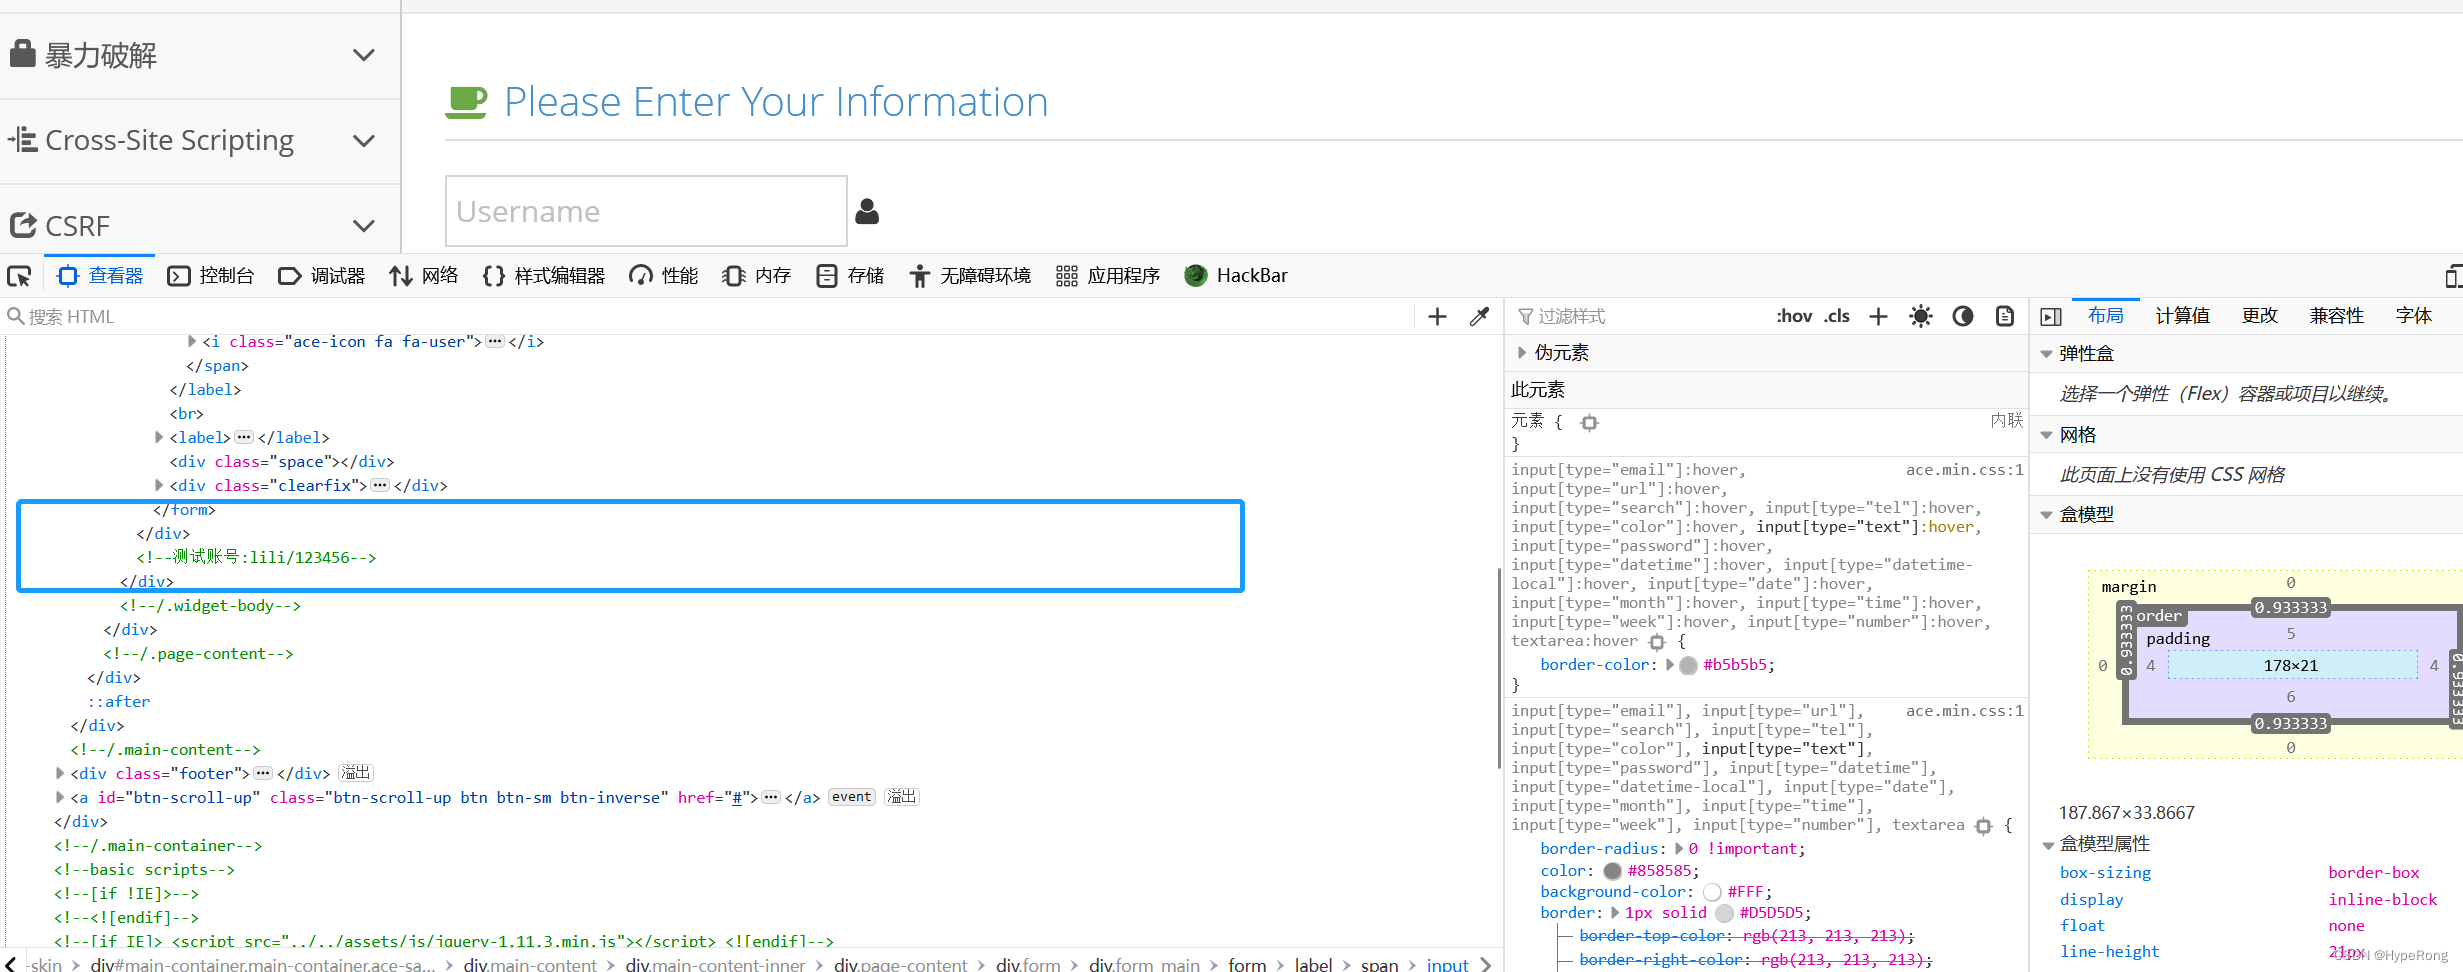Image resolution: width=2463 pixels, height=972 pixels.
Task: Click the #FFF background-color swatch
Action: pyautogui.click(x=1712, y=892)
